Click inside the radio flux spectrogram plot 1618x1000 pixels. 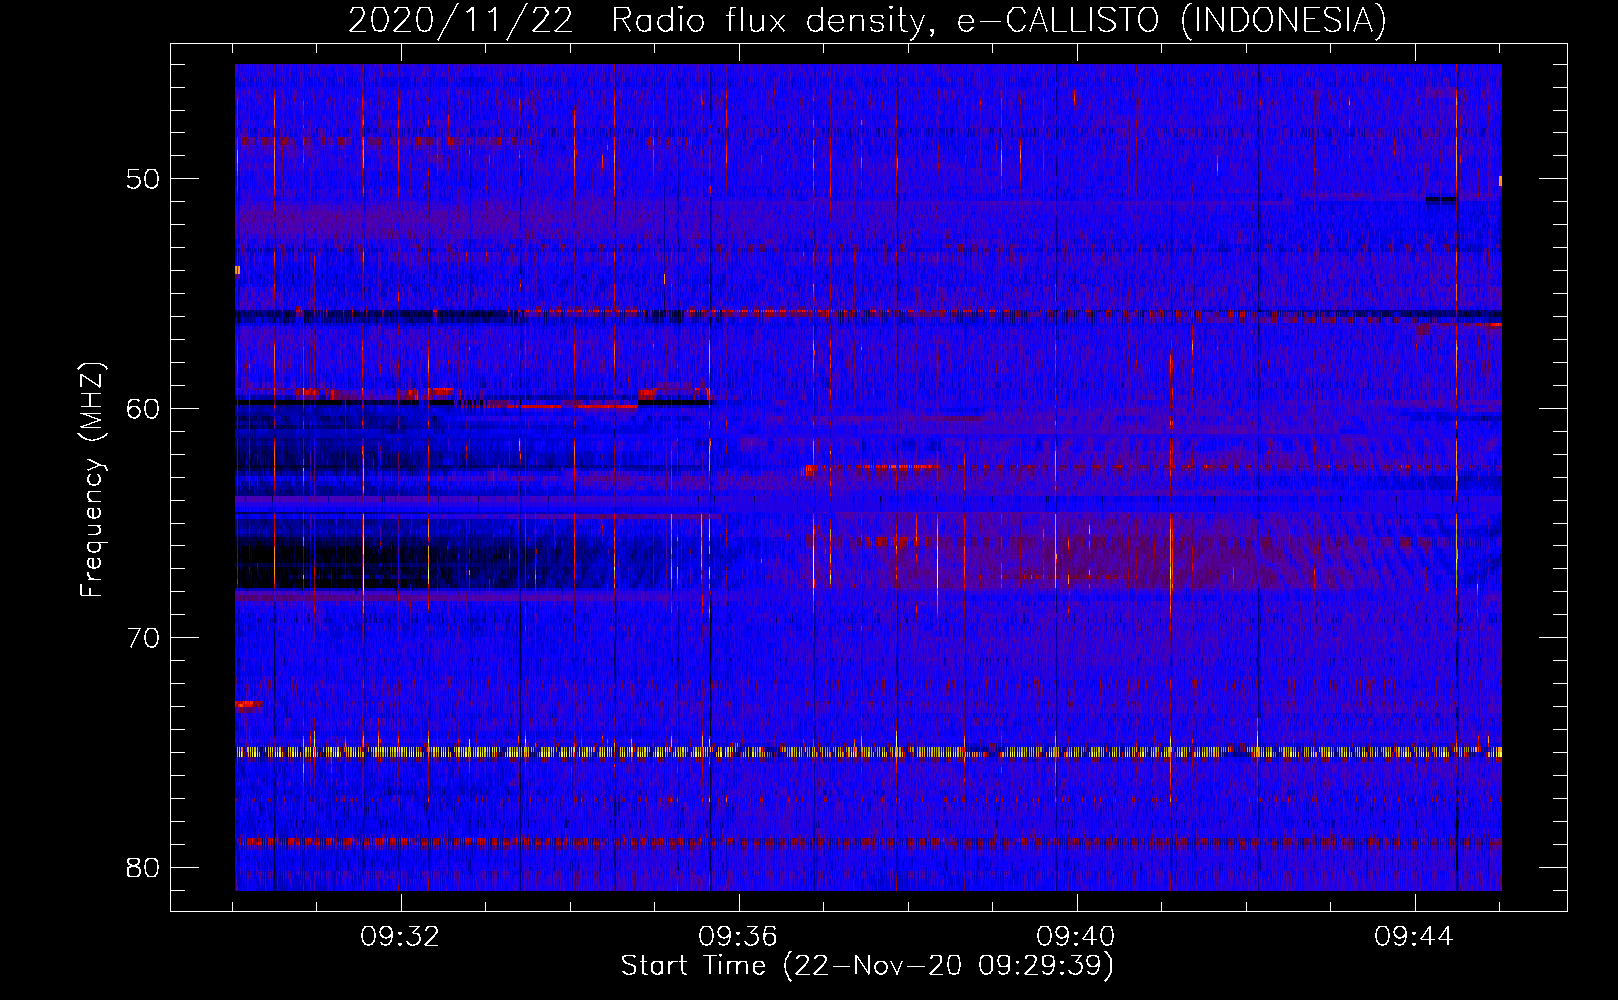click(x=868, y=477)
